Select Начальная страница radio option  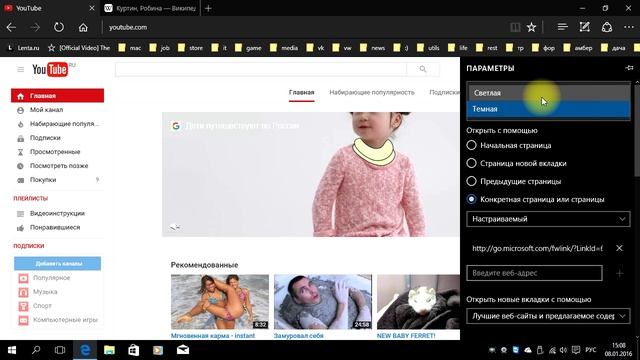(x=509, y=145)
